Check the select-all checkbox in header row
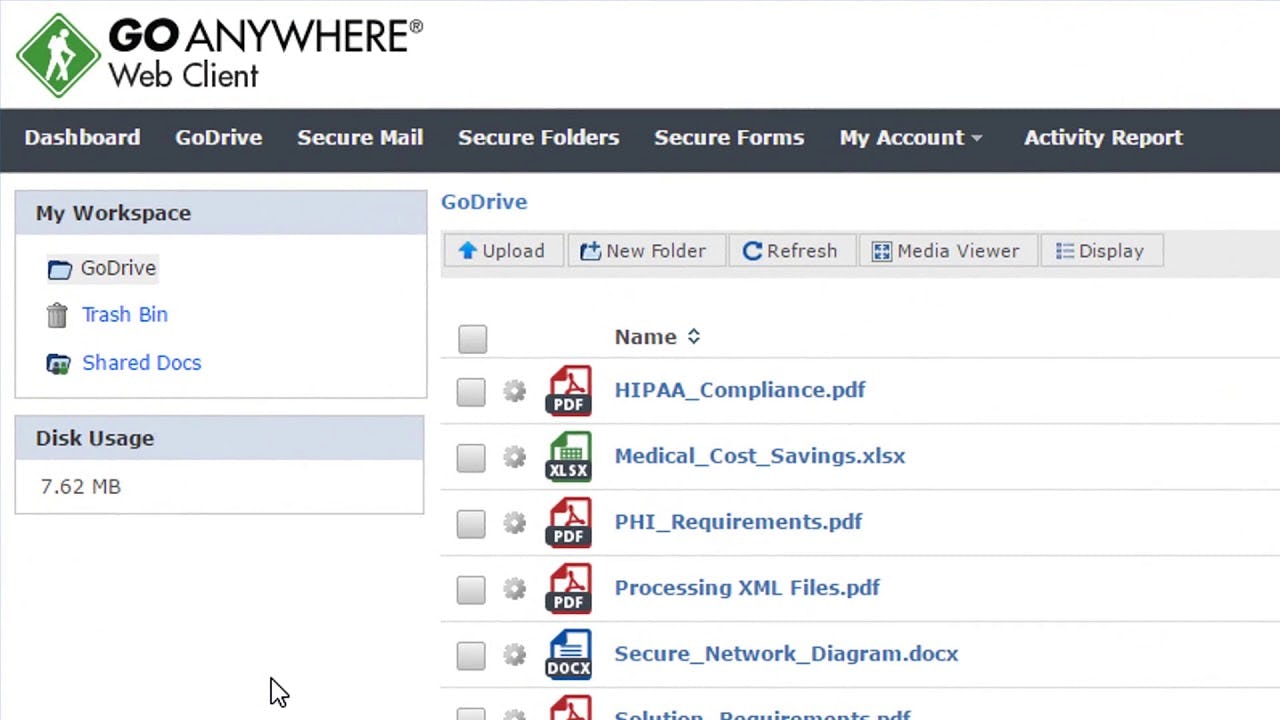The image size is (1280, 720). (472, 339)
